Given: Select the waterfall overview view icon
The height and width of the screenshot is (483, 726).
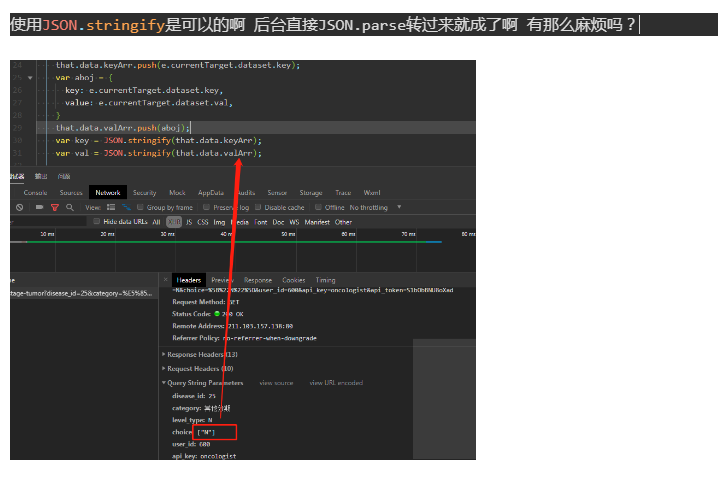Looking at the screenshot, I should (126, 207).
